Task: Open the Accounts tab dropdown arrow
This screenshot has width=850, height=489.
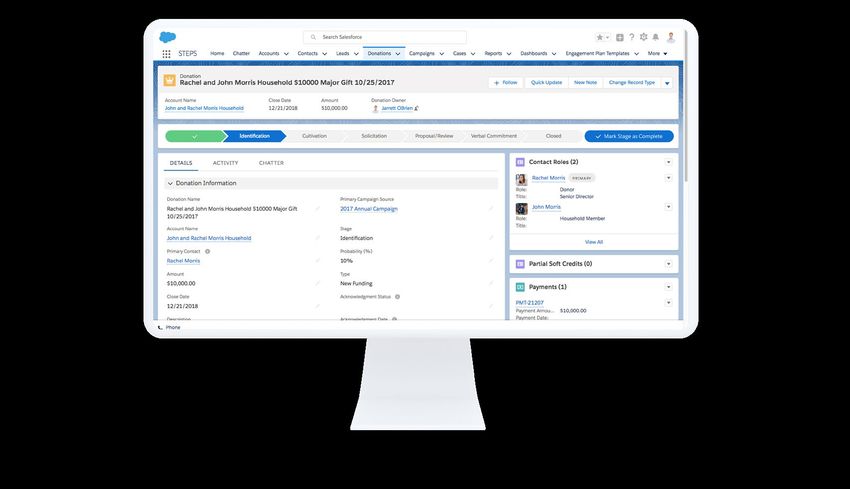Action: point(286,54)
